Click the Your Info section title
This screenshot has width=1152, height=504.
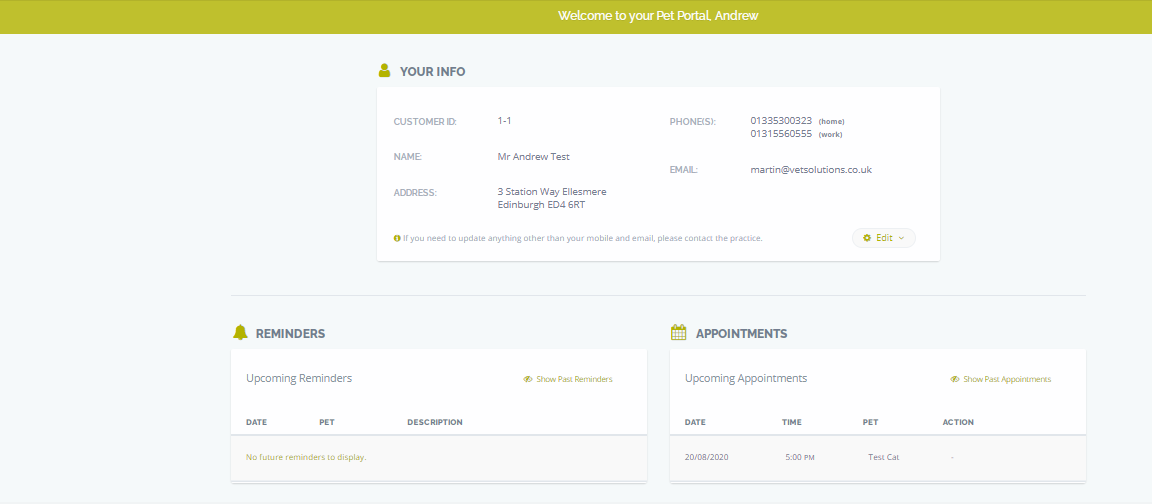(432, 71)
